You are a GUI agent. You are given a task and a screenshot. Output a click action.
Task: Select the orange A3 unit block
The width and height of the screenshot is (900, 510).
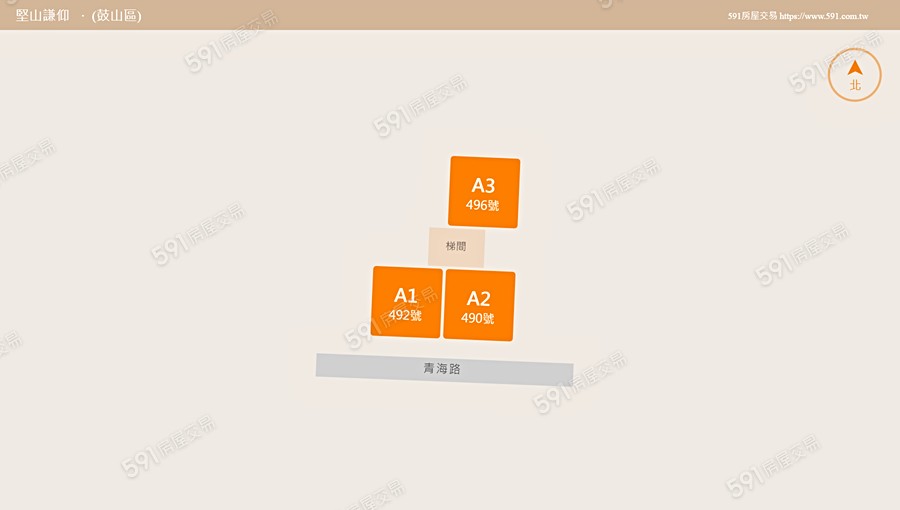click(484, 192)
